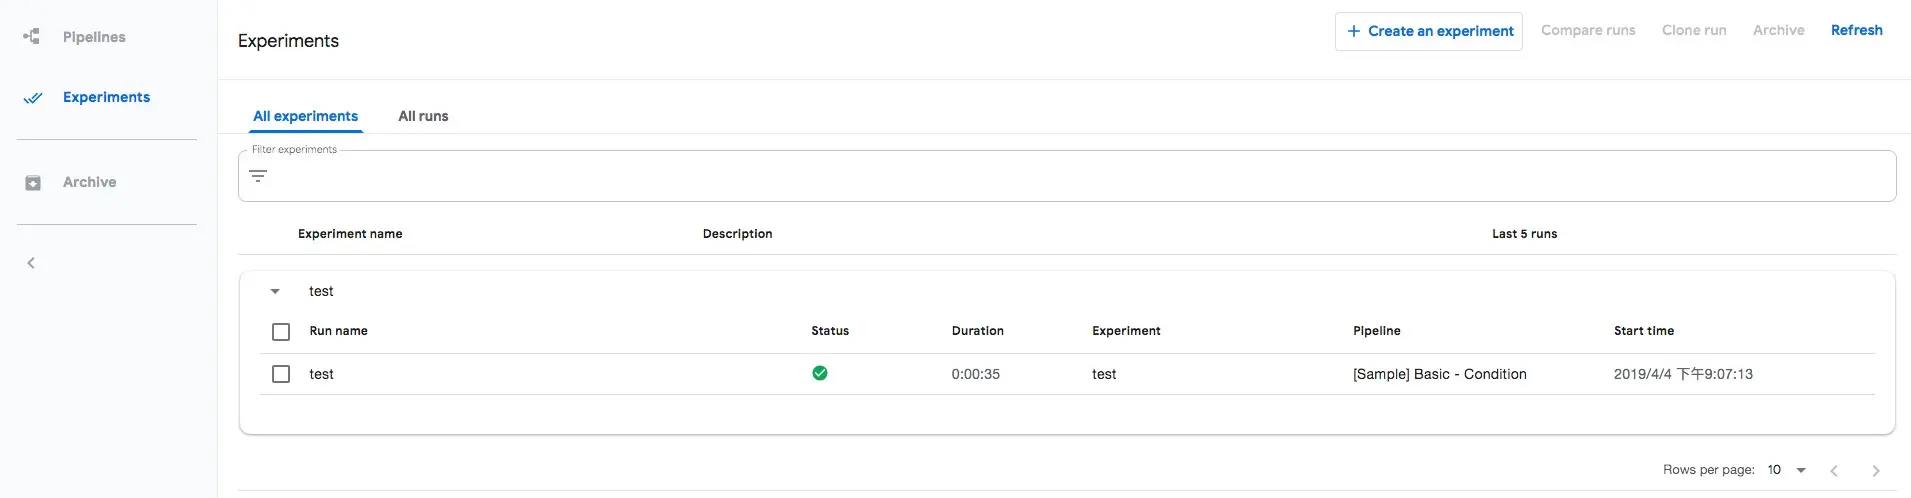Image resolution: width=1911 pixels, height=498 pixels.
Task: Switch to the All runs tab
Action: (423, 116)
